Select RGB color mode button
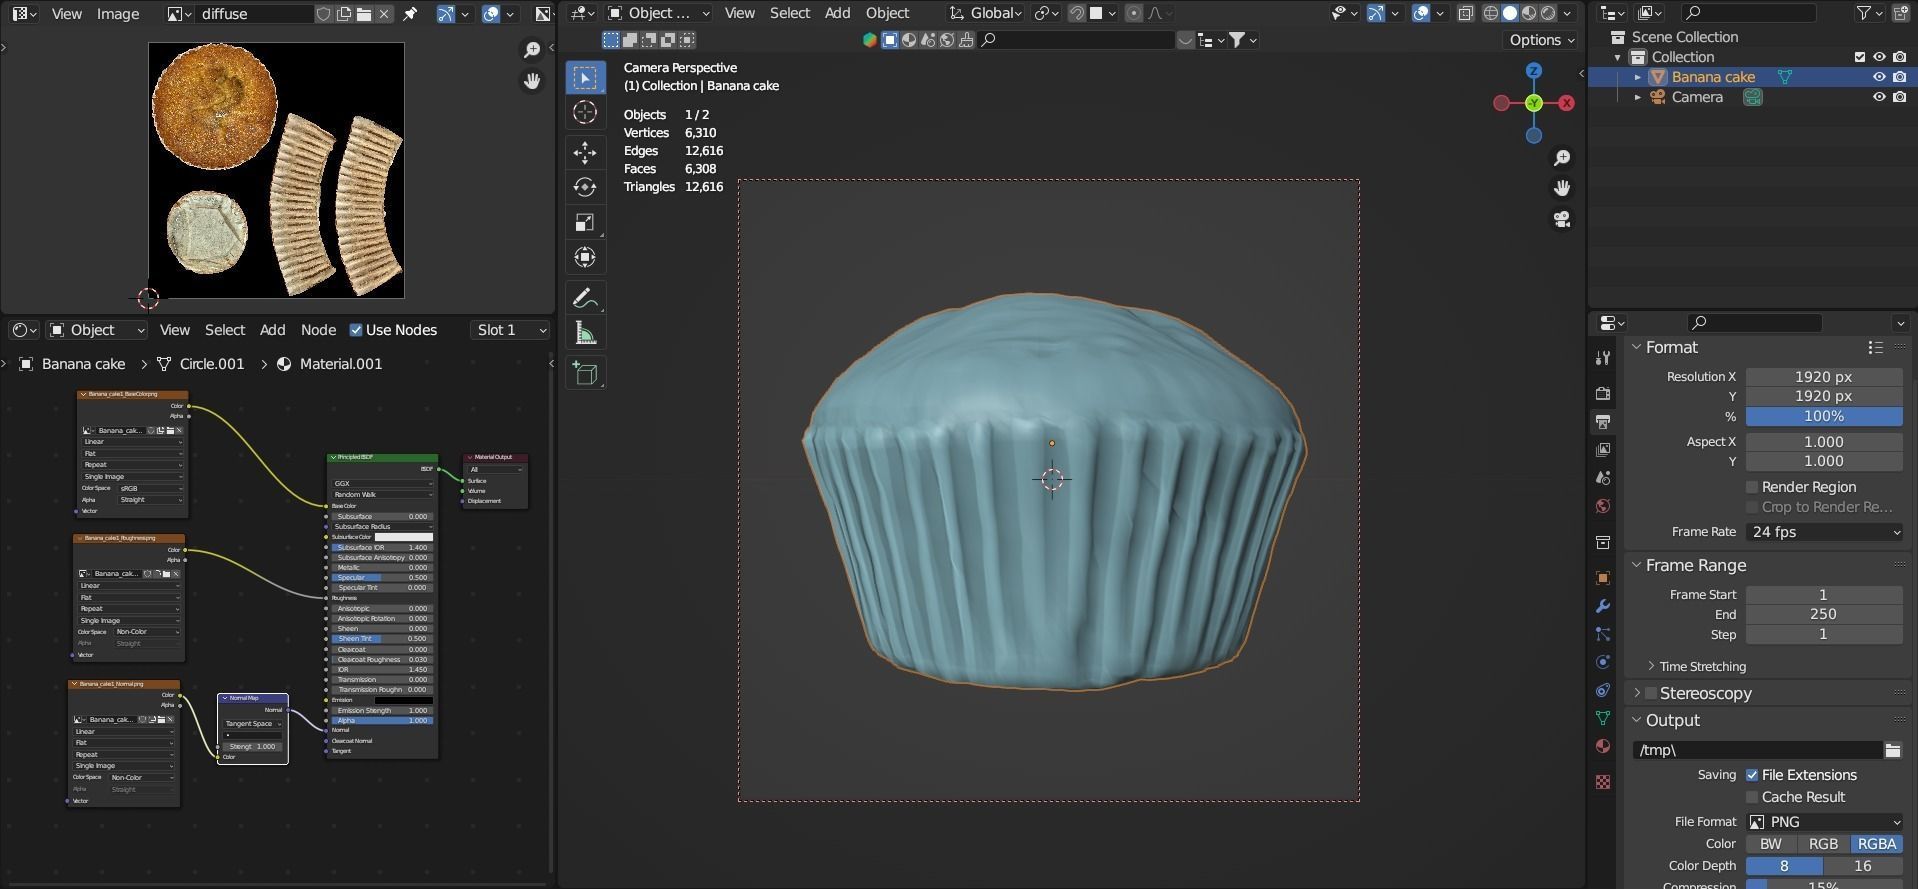Viewport: 1918px width, 889px height. coord(1823,844)
